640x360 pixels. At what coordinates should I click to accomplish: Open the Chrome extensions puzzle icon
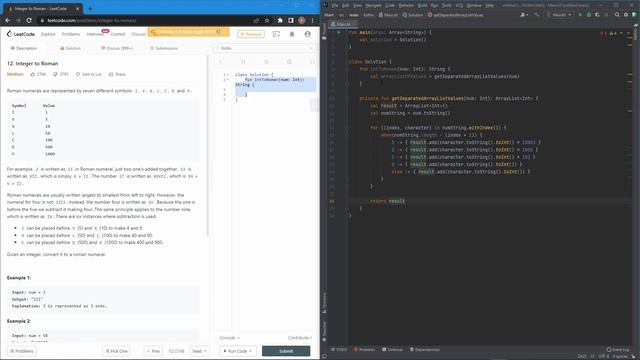click(x=280, y=20)
